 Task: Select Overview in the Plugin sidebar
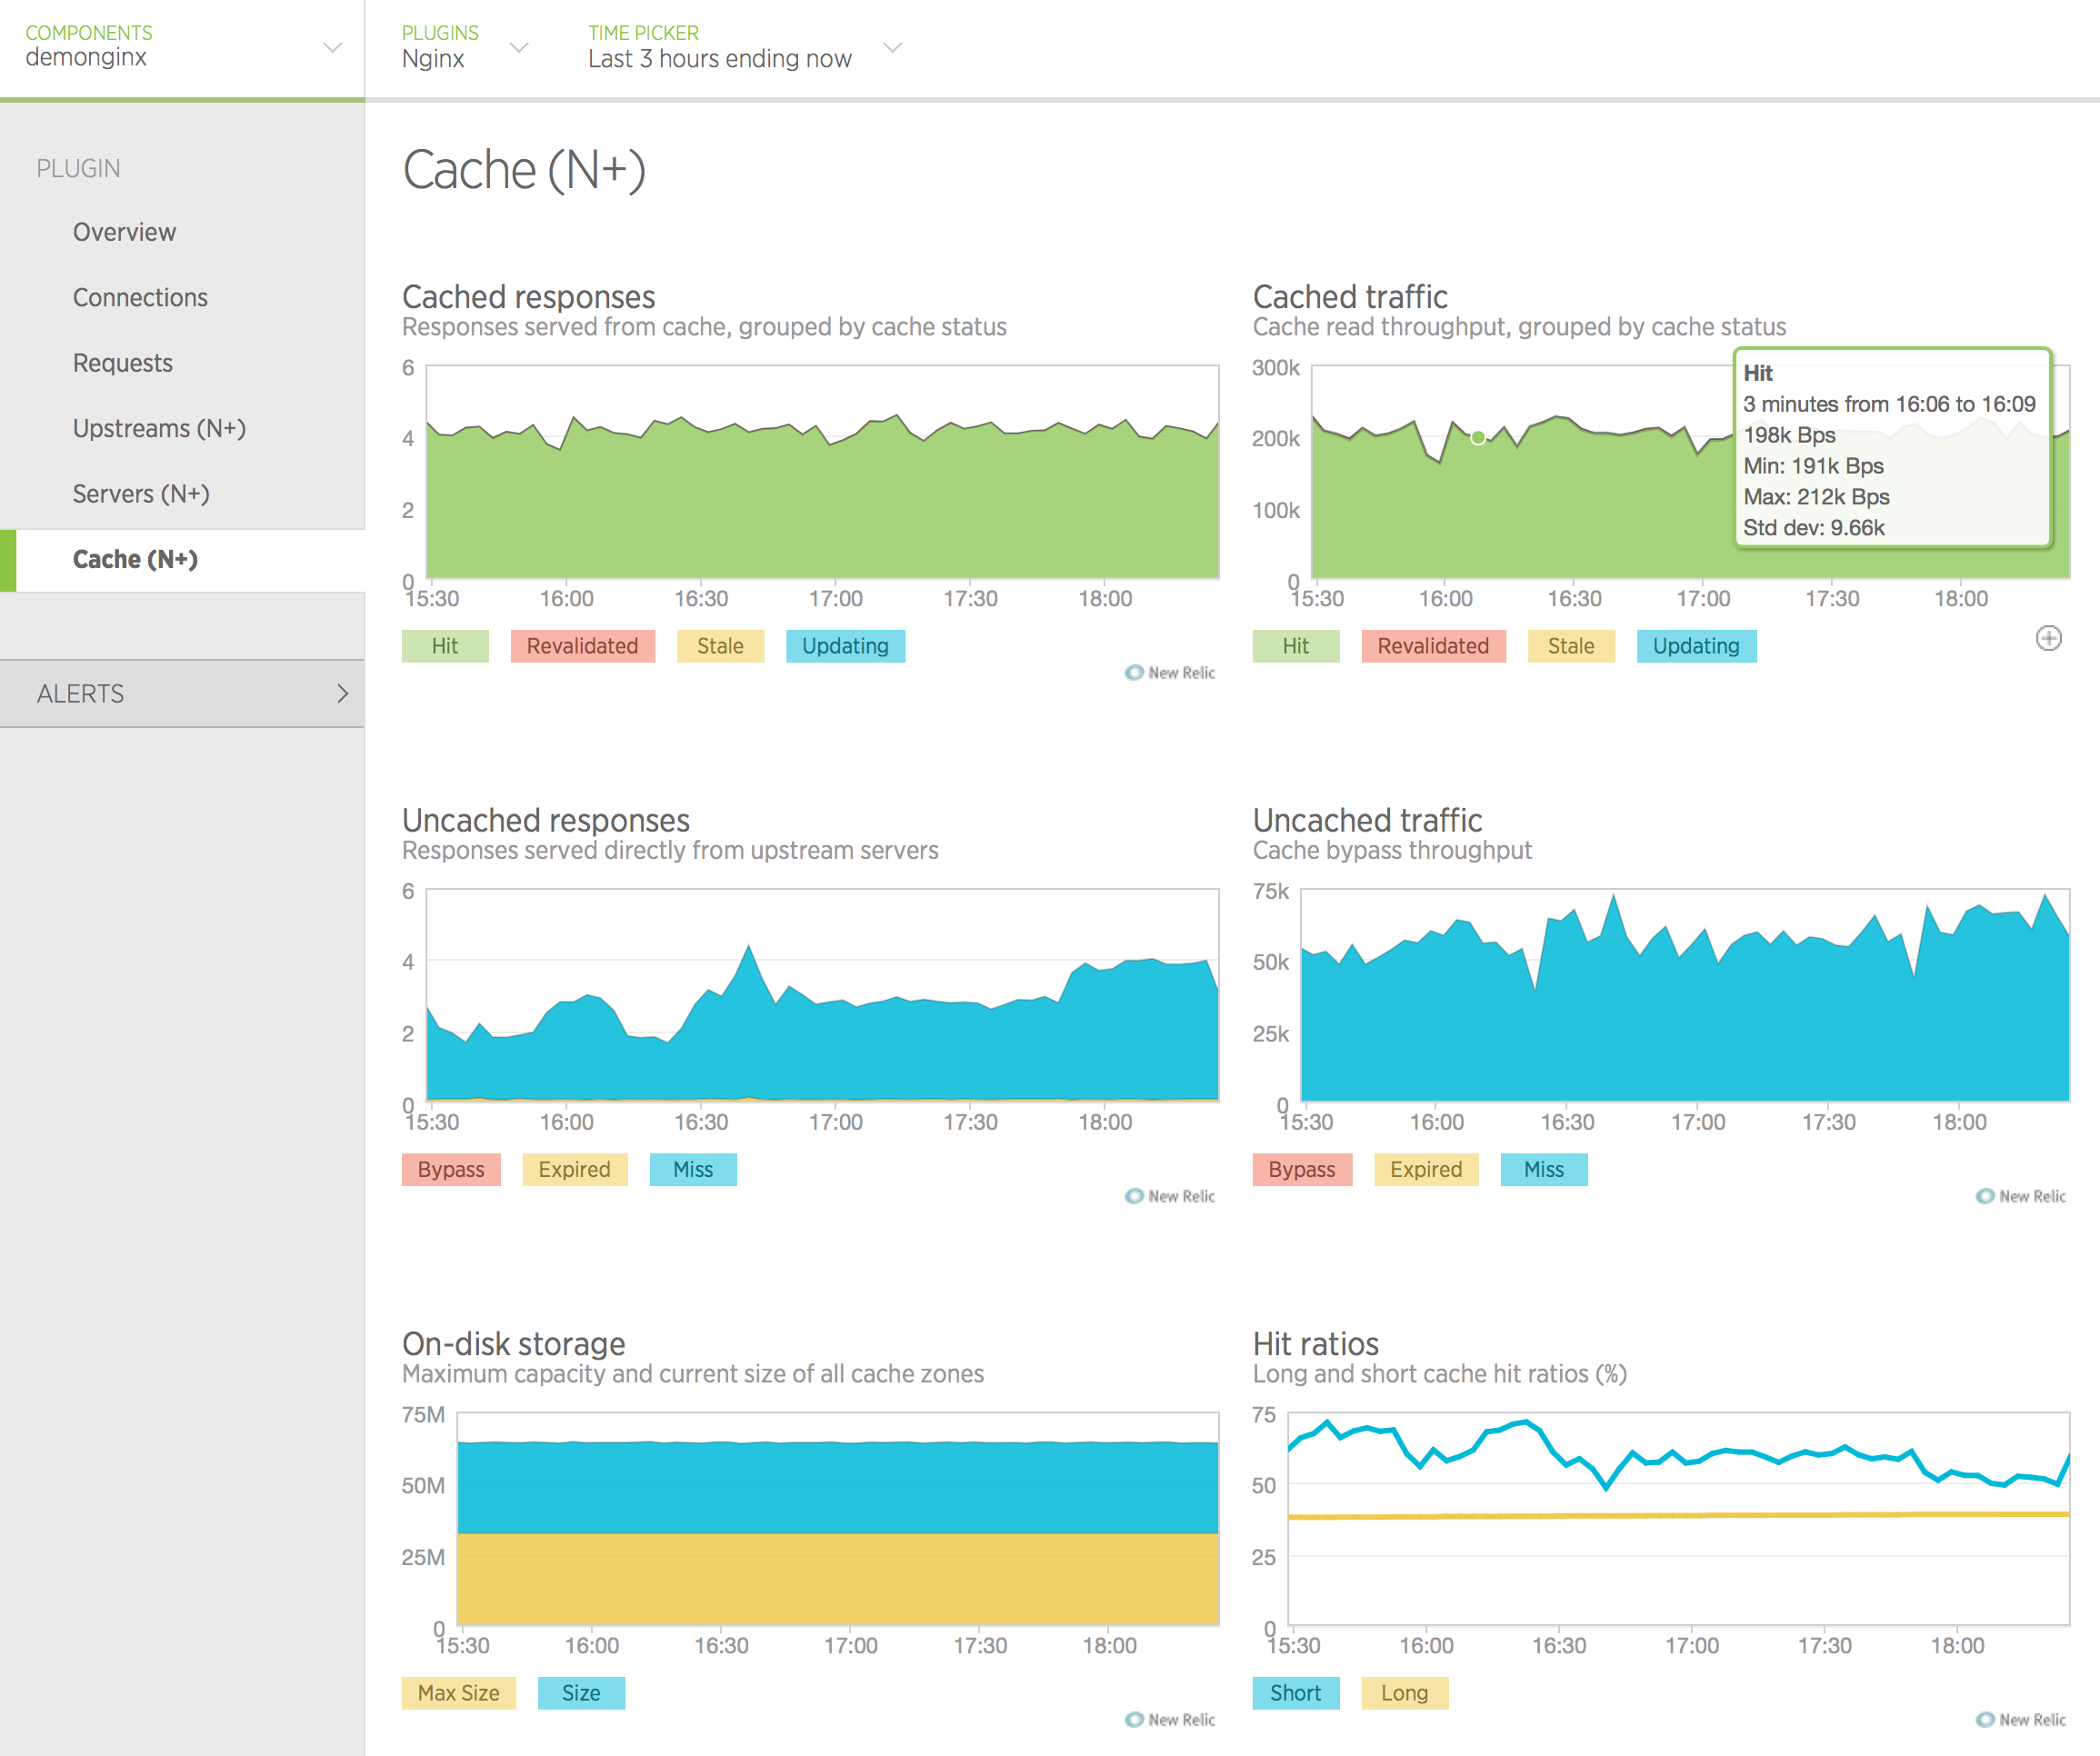click(x=124, y=232)
